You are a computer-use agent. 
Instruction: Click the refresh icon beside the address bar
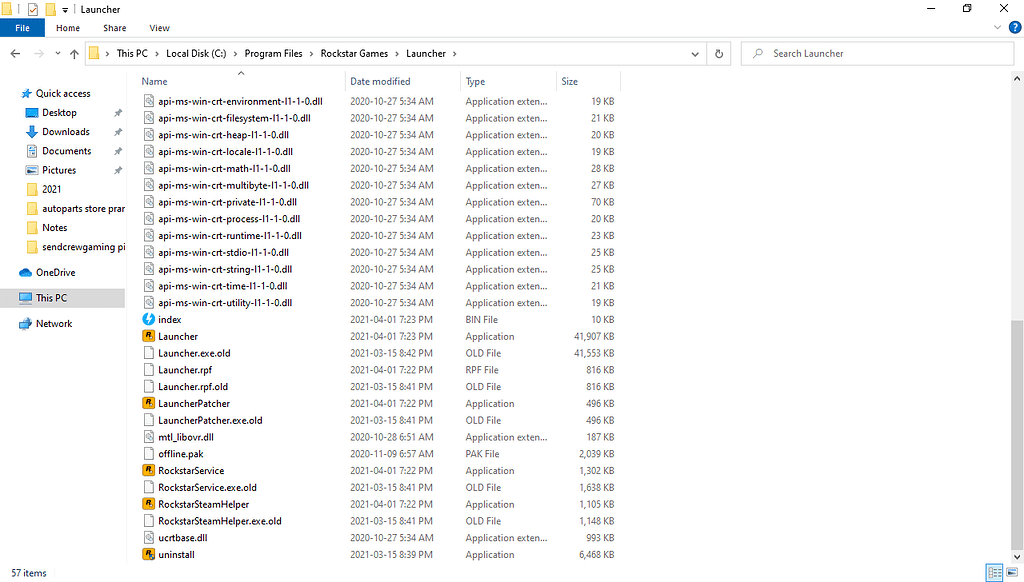point(719,53)
